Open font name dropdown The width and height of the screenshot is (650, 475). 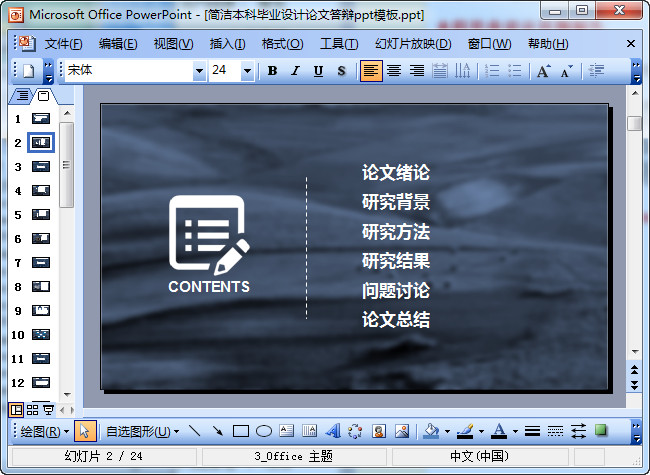click(199, 71)
